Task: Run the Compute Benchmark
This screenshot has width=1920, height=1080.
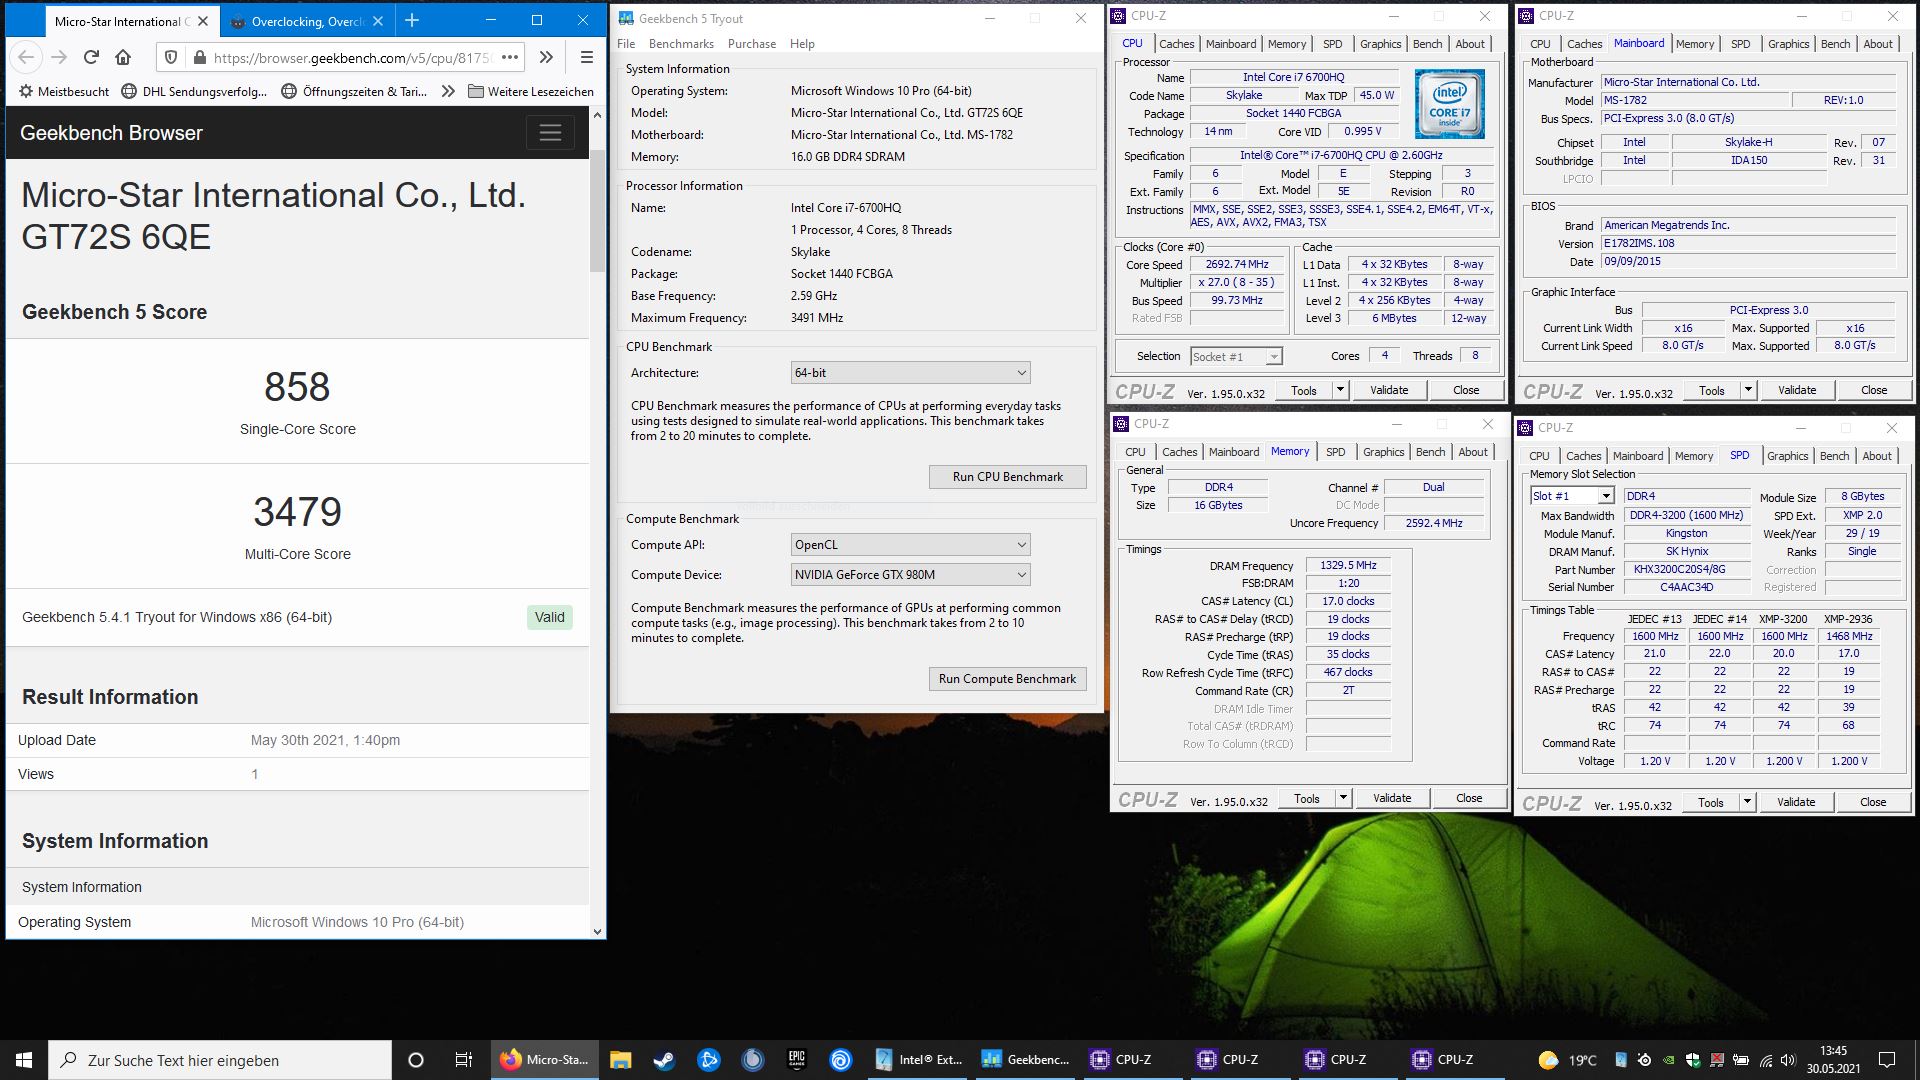Action: (1007, 679)
